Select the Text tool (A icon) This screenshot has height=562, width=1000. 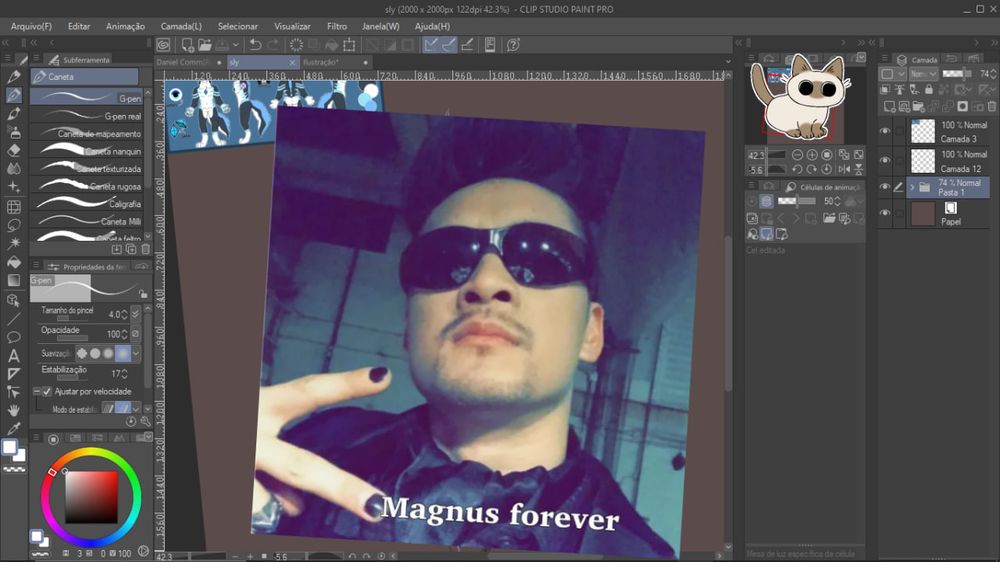pos(14,355)
